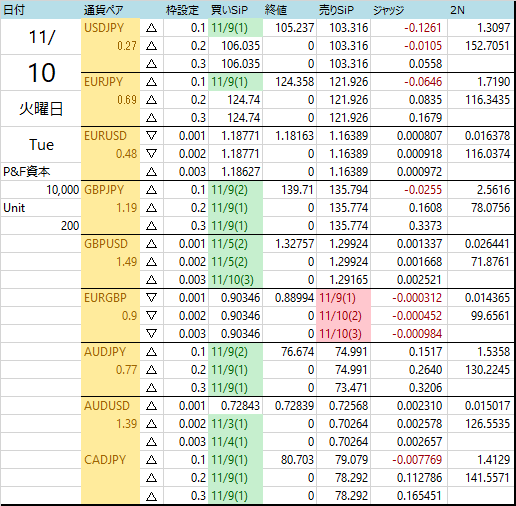Viewport: 516px width, 506px height.
Task: Click the up triangle in GBPUSD 0.001 row
Action: click(x=152, y=244)
